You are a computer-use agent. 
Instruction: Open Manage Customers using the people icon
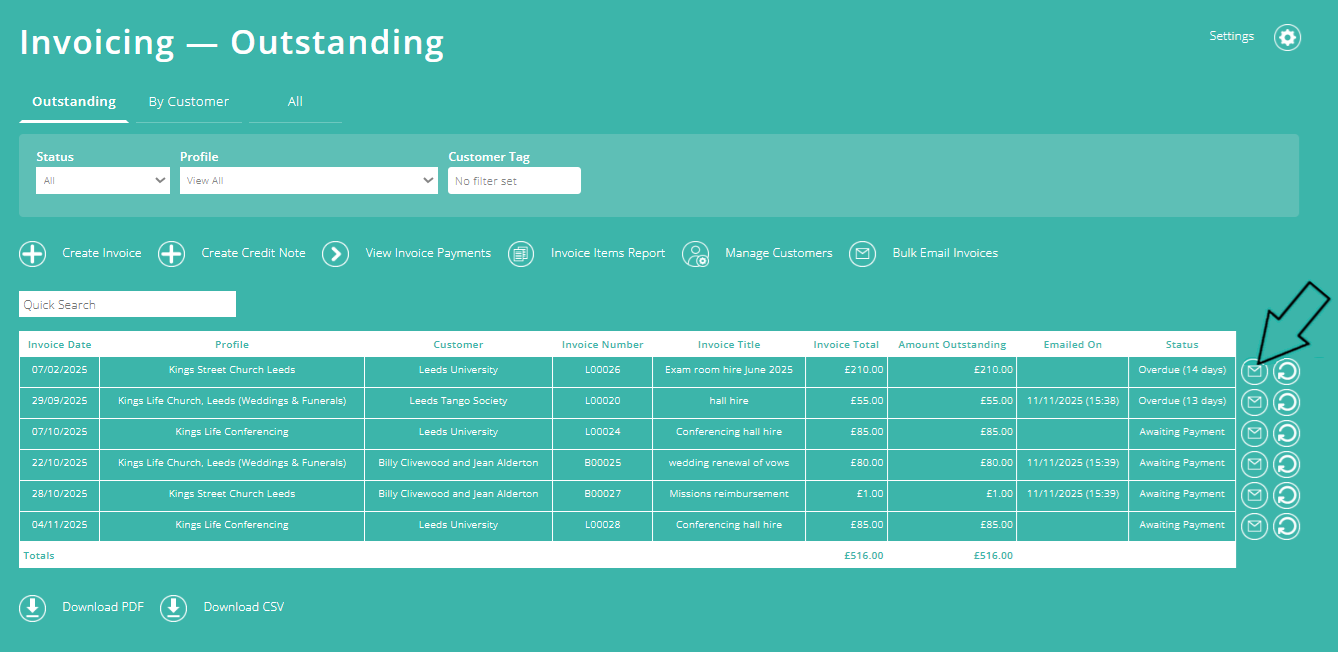[x=695, y=253]
